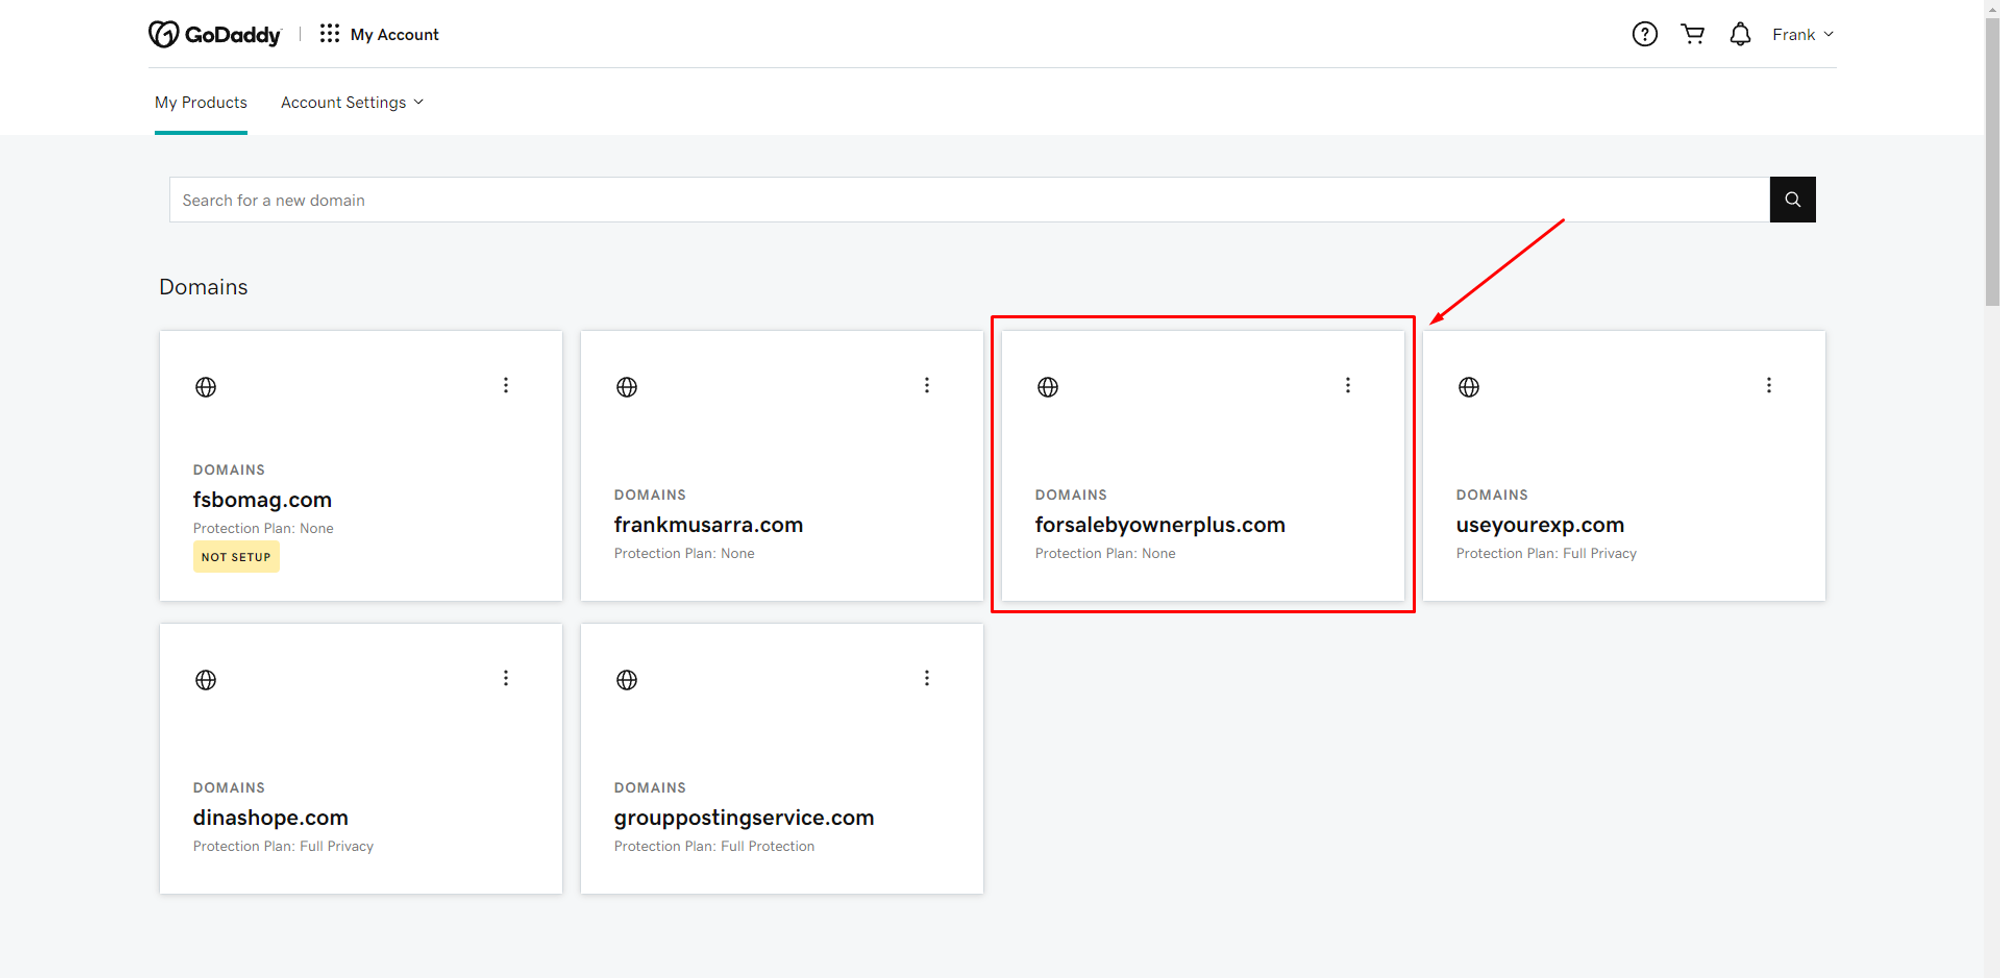
Task: Select the My Products tab
Action: [x=201, y=102]
